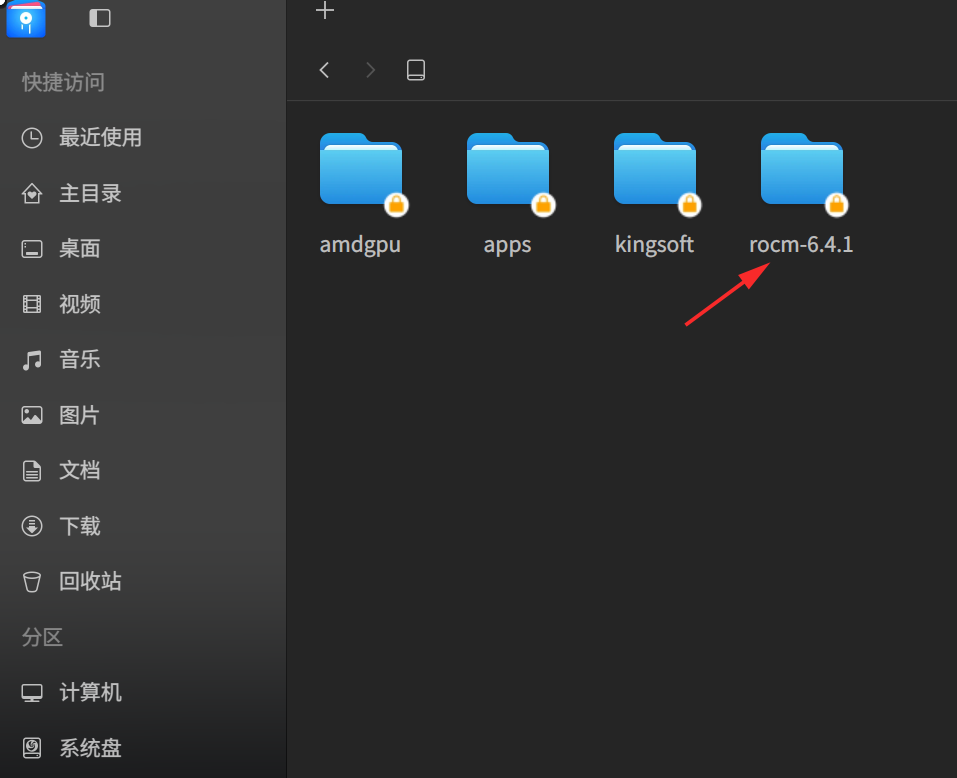
Task: Open a new tab with plus icon
Action: (325, 10)
